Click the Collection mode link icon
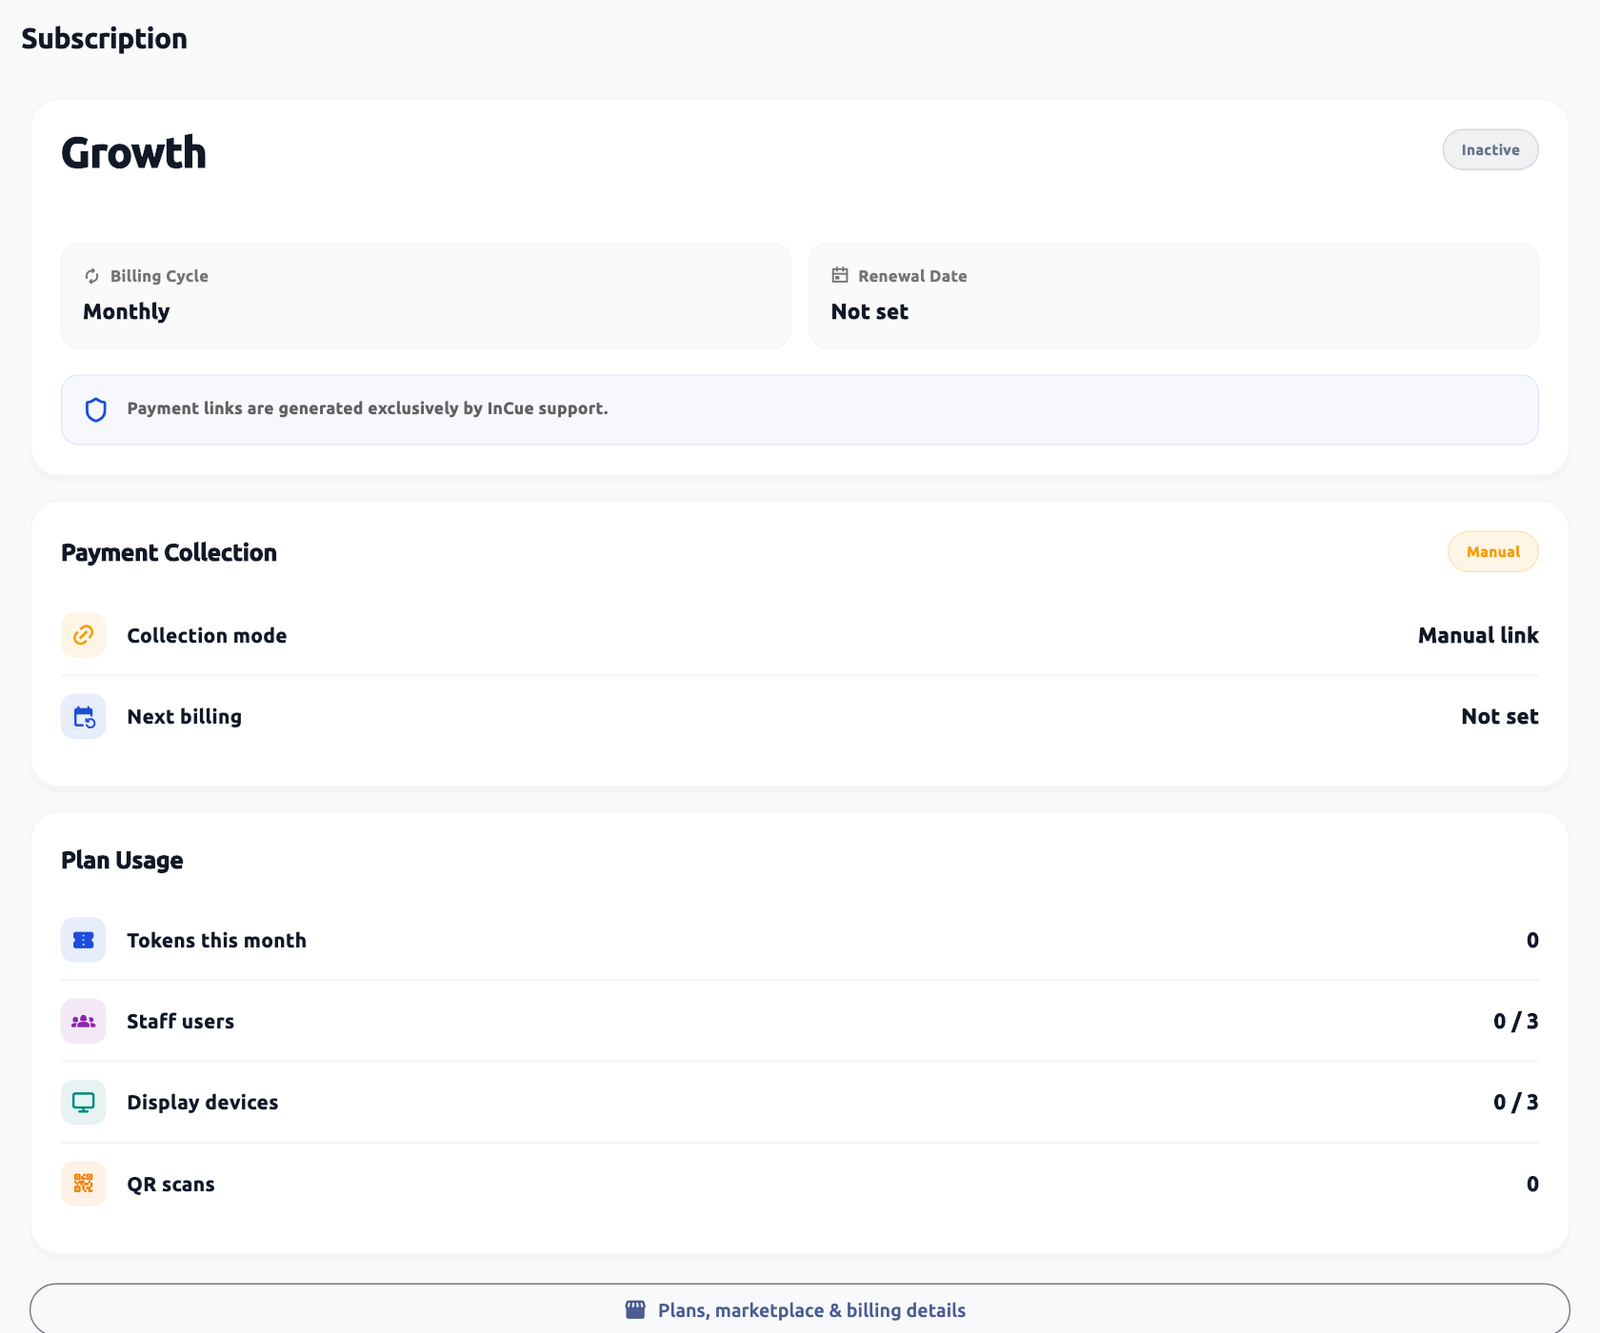 (83, 635)
